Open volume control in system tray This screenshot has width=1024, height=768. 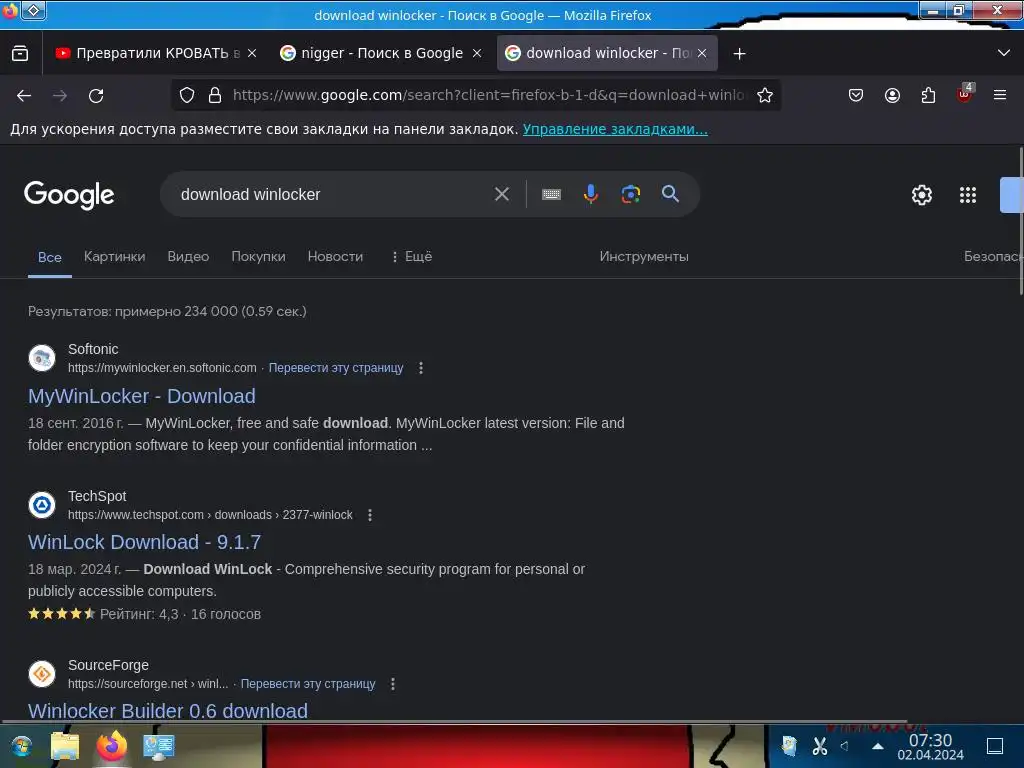click(x=845, y=746)
